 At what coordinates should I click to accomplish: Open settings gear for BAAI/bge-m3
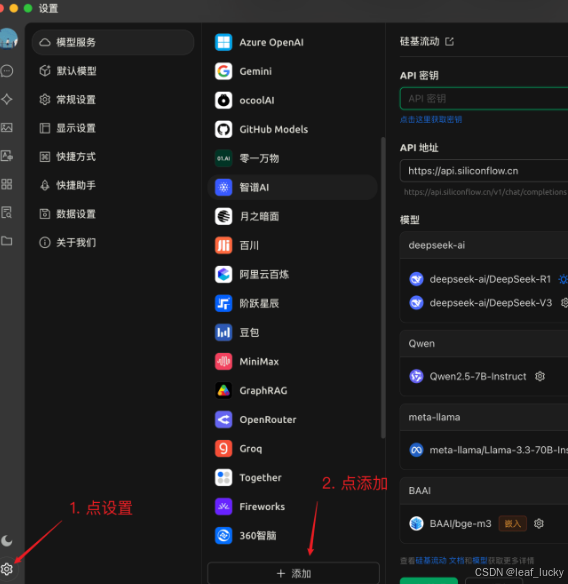pyautogui.click(x=539, y=524)
